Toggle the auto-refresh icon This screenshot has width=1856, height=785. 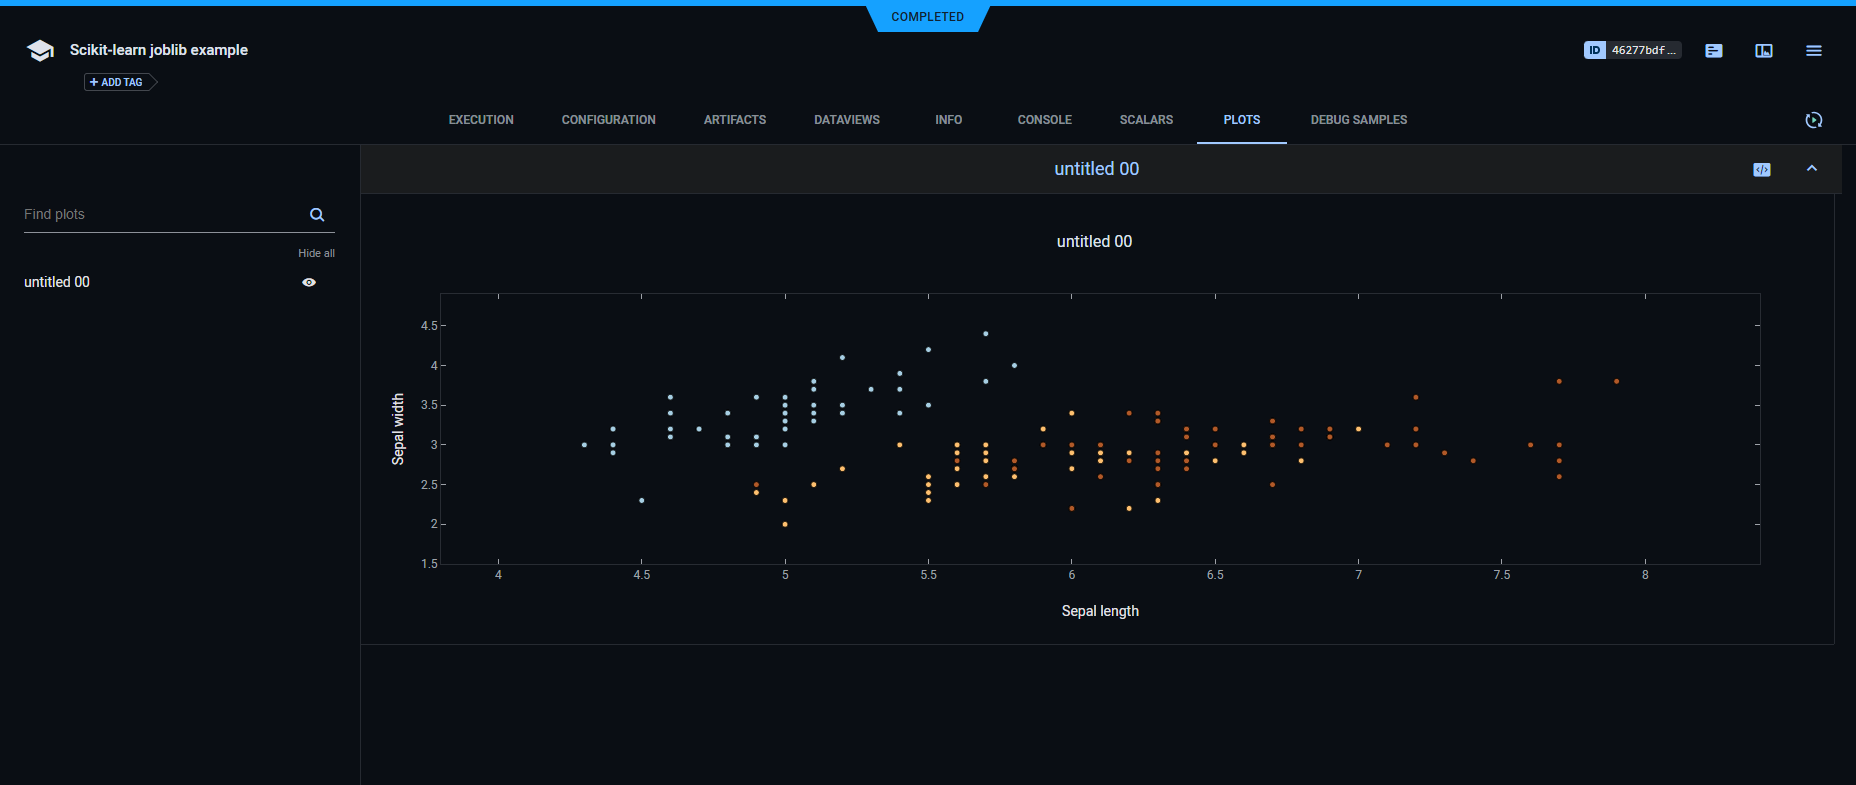(x=1814, y=120)
